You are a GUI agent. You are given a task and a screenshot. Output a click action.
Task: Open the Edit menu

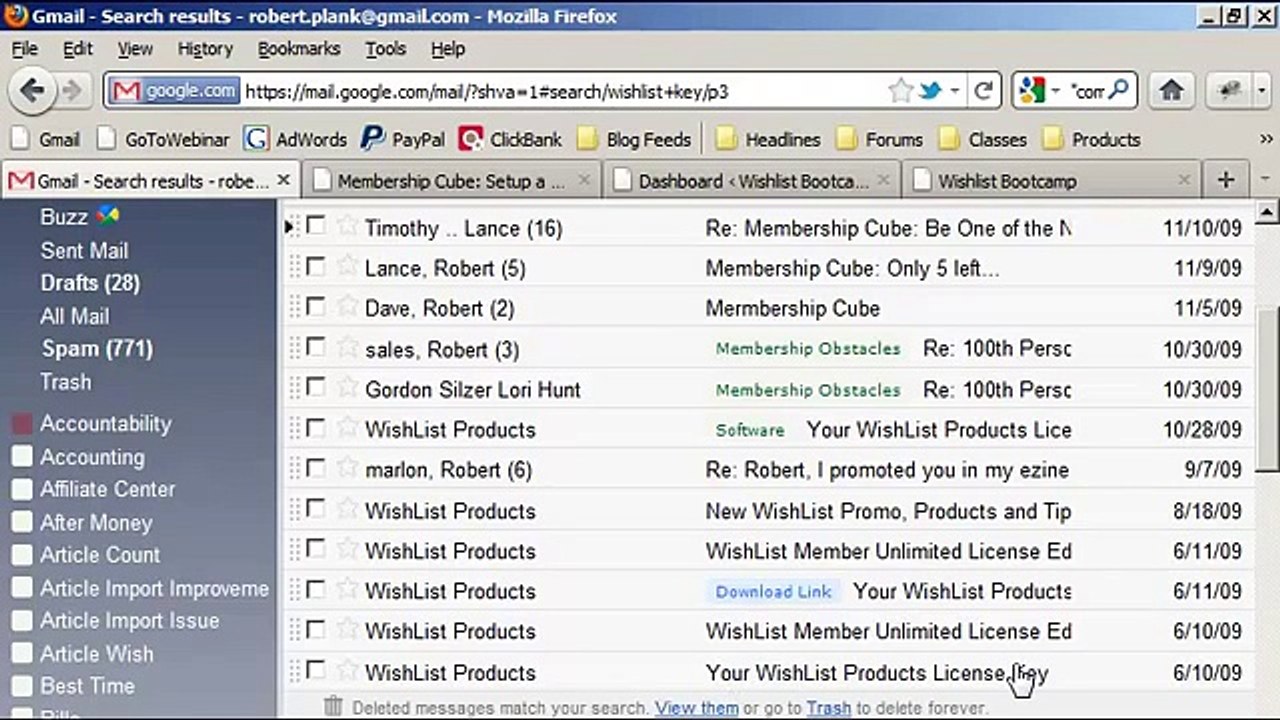click(77, 49)
